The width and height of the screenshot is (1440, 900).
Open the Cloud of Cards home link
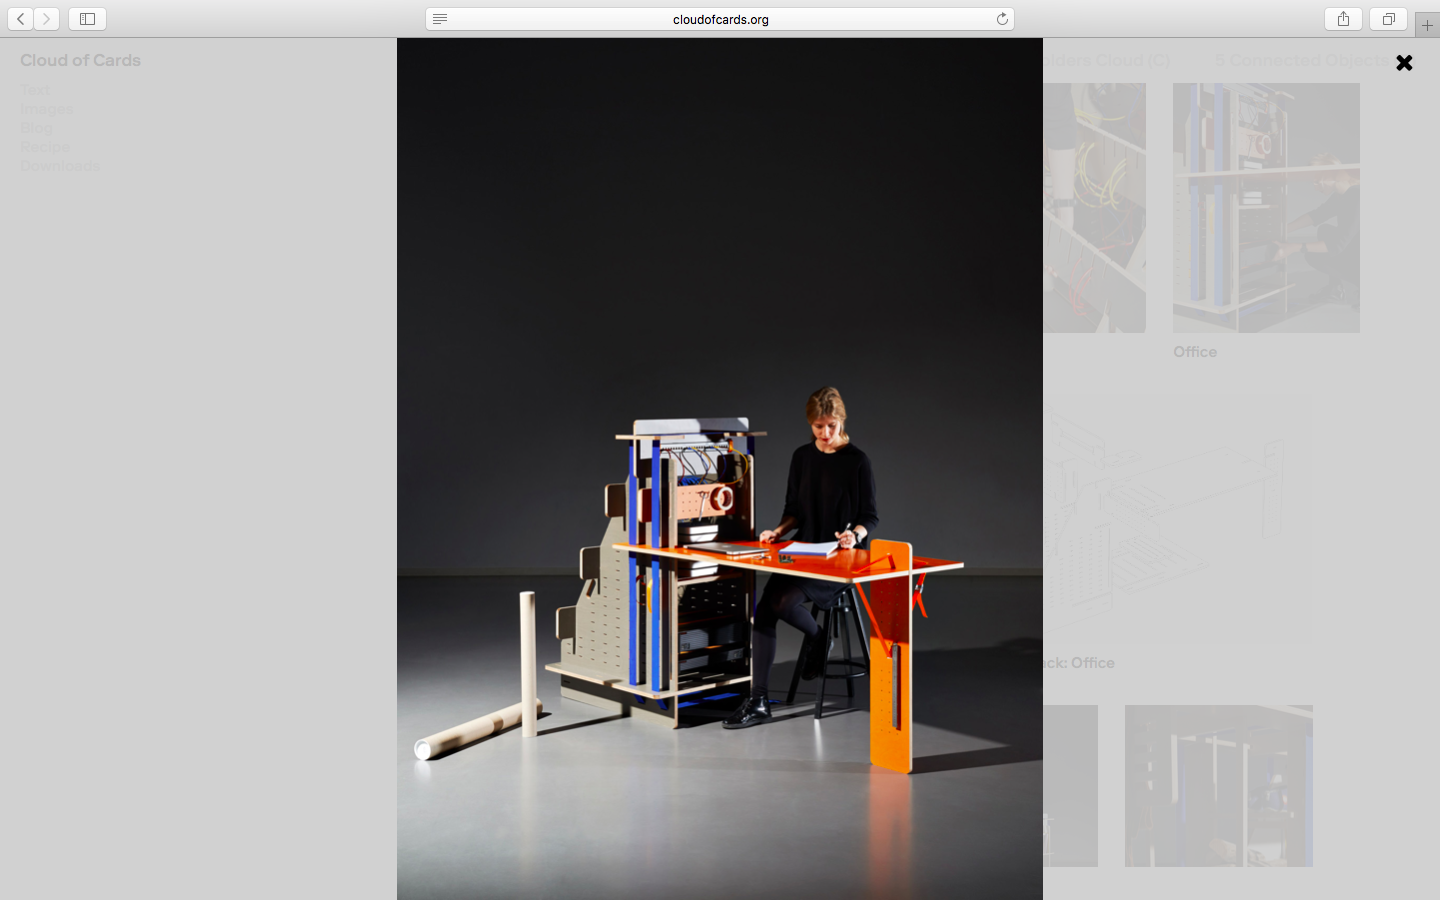[x=80, y=61]
